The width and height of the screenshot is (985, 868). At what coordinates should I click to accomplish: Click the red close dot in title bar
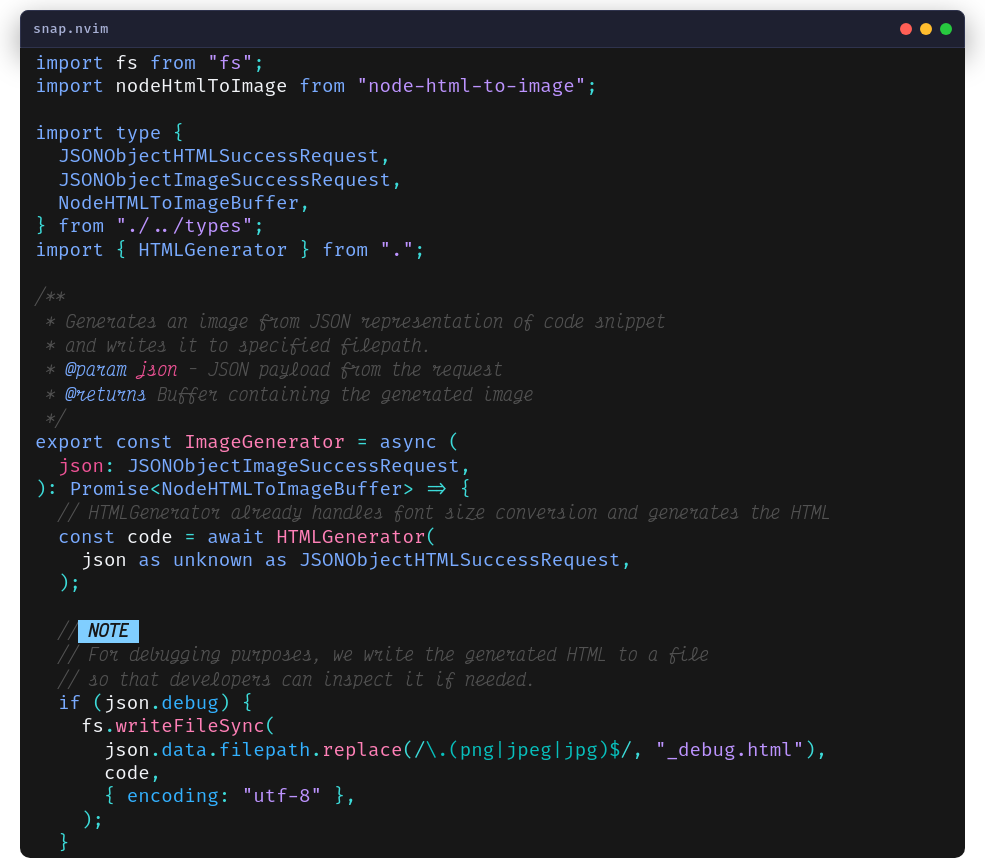[x=906, y=29]
